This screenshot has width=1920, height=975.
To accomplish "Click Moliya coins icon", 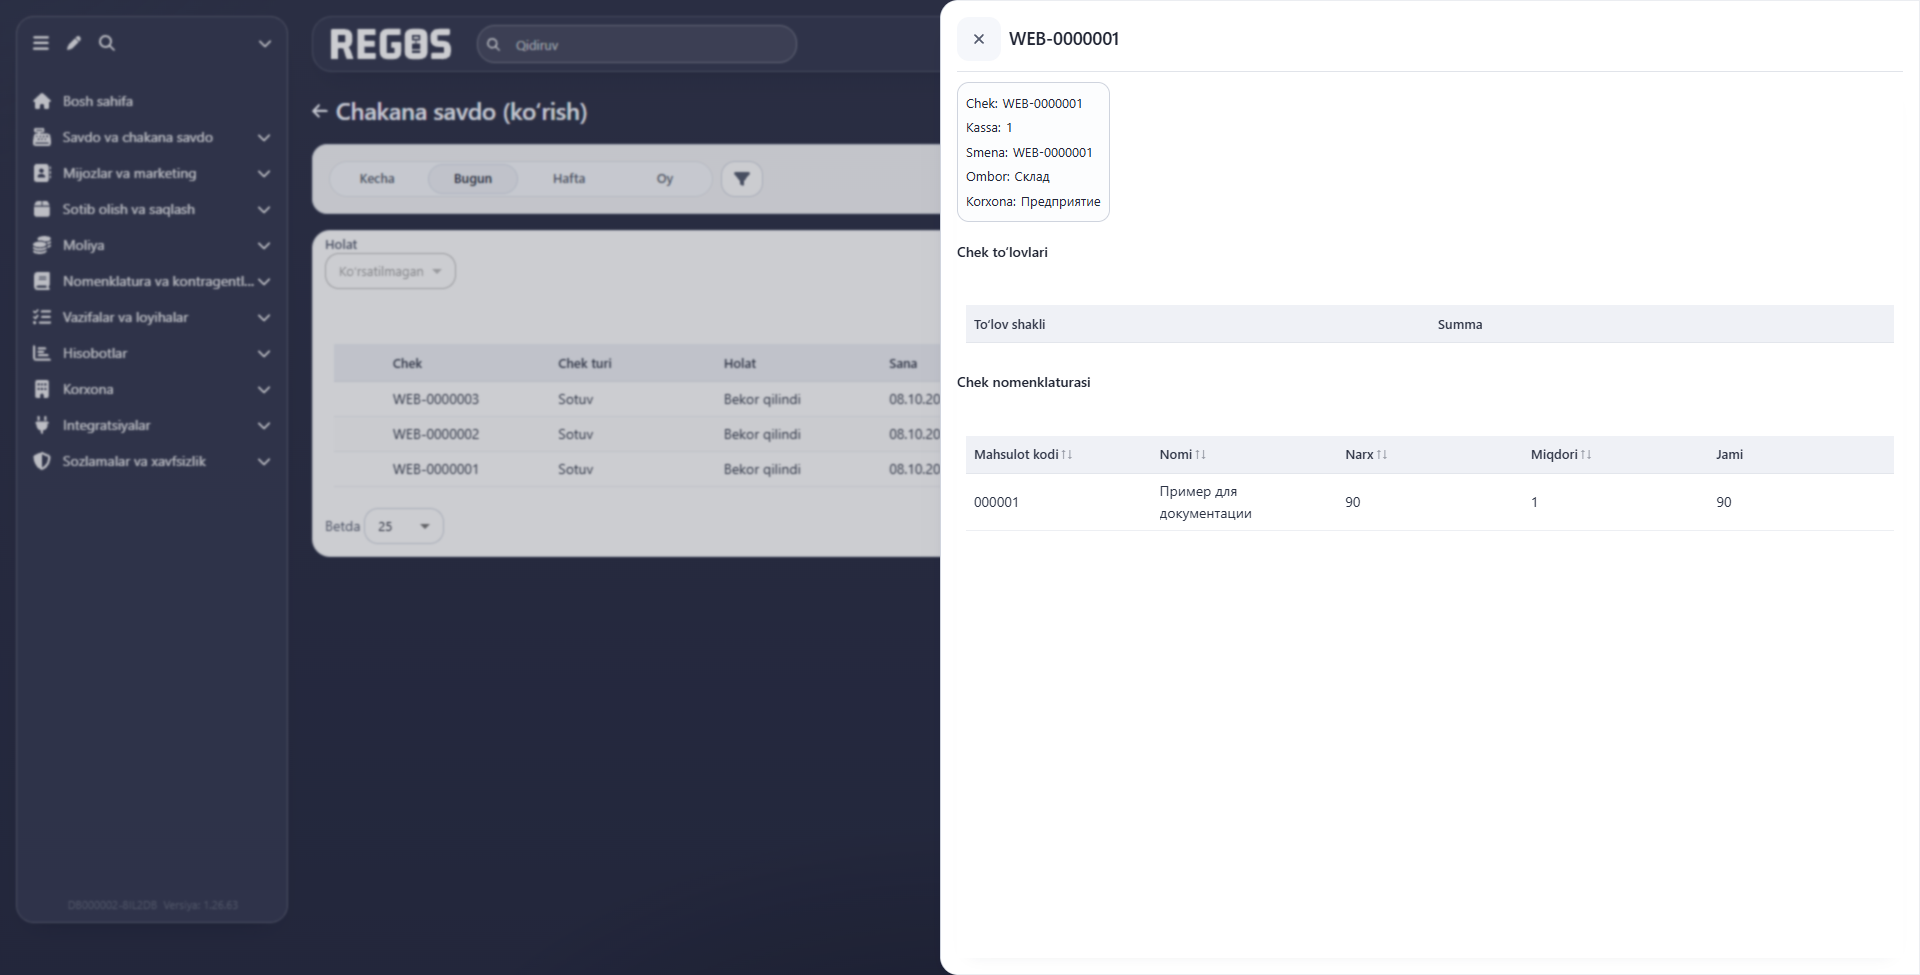I will coord(42,245).
